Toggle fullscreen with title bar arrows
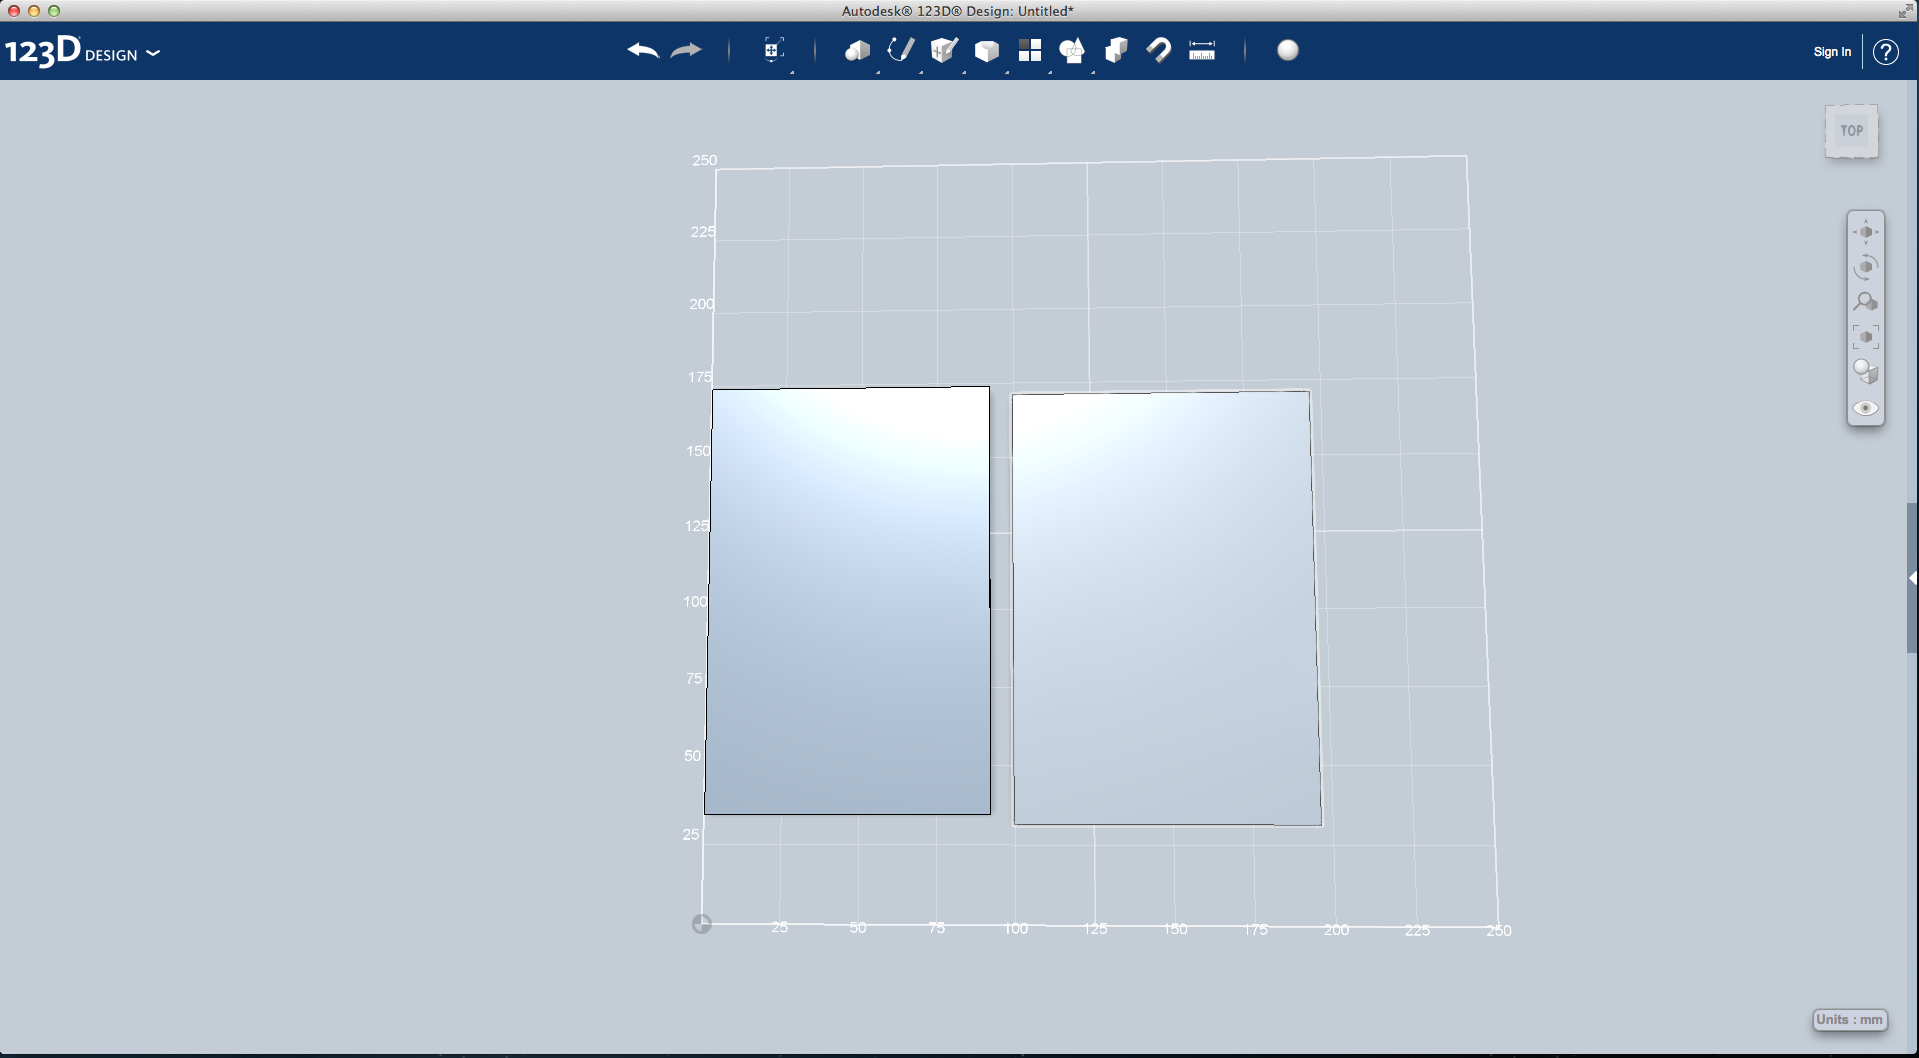This screenshot has height=1058, width=1919. [x=1904, y=11]
